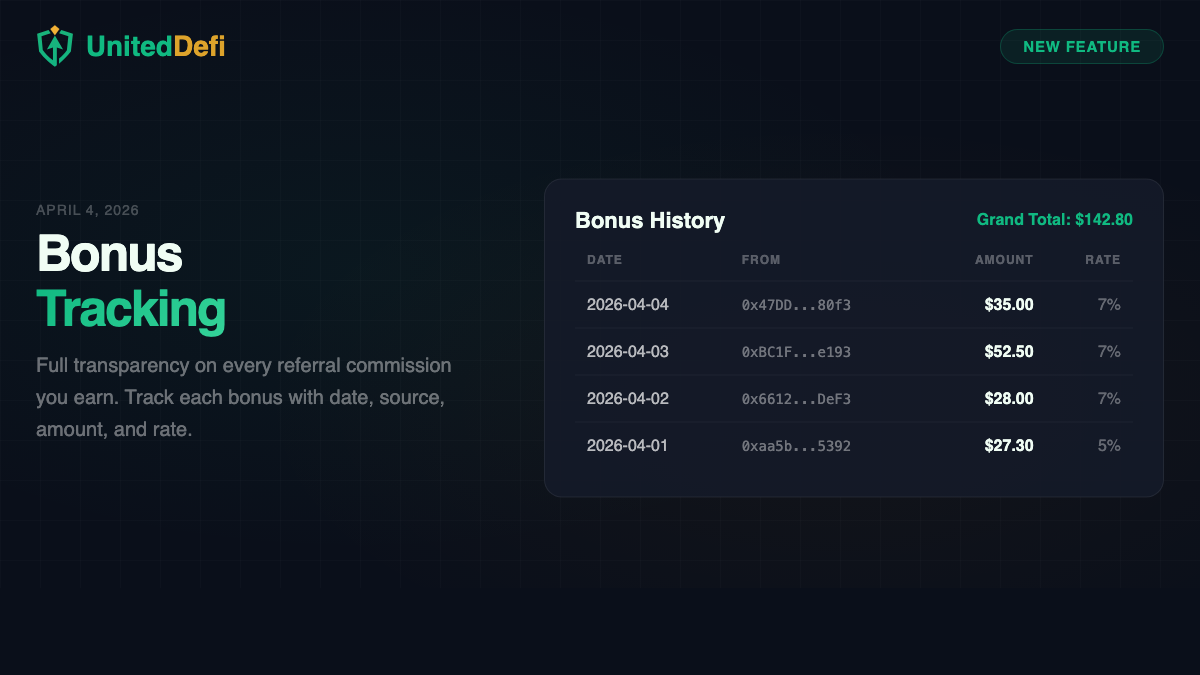This screenshot has height=675, width=1200.
Task: Expand the 2026-04-04 bonus row
Action: 850,304
